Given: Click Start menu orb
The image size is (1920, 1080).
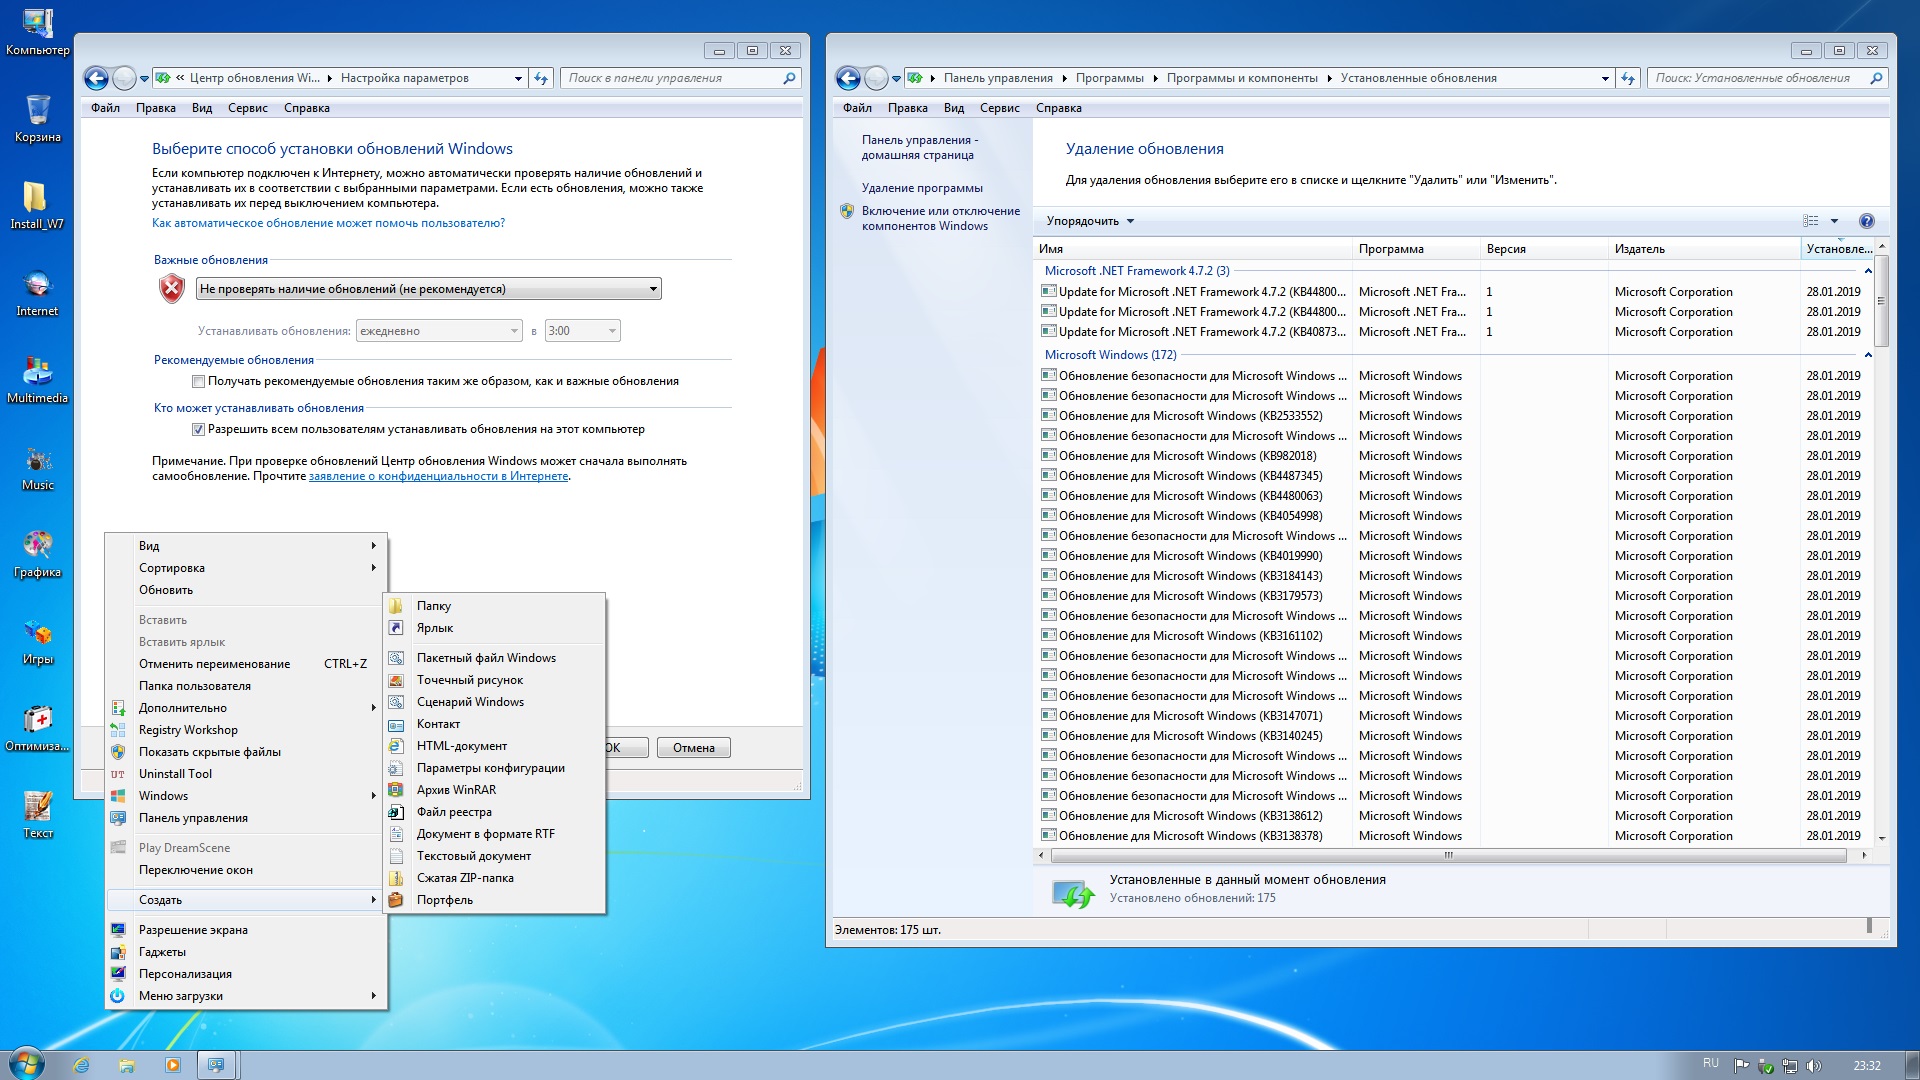Looking at the screenshot, I should point(27,1064).
